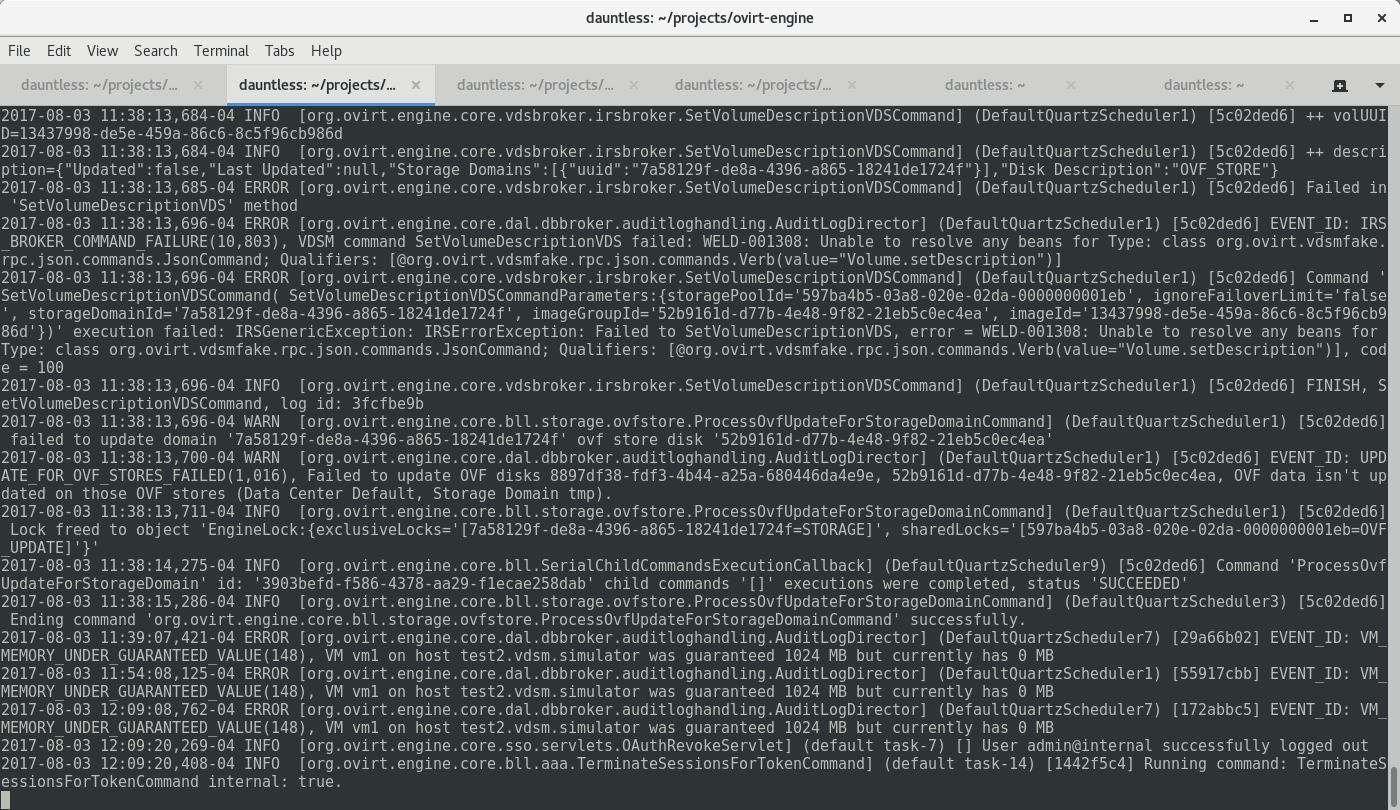This screenshot has width=1400, height=810.
Task: Switch to the third terminal tab
Action: click(535, 85)
